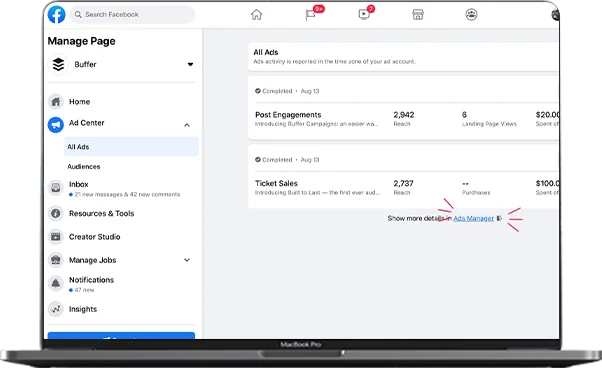Click Completed checkmark icon on Post Engagements card
Screen dimensions: 602x368
click(x=258, y=91)
